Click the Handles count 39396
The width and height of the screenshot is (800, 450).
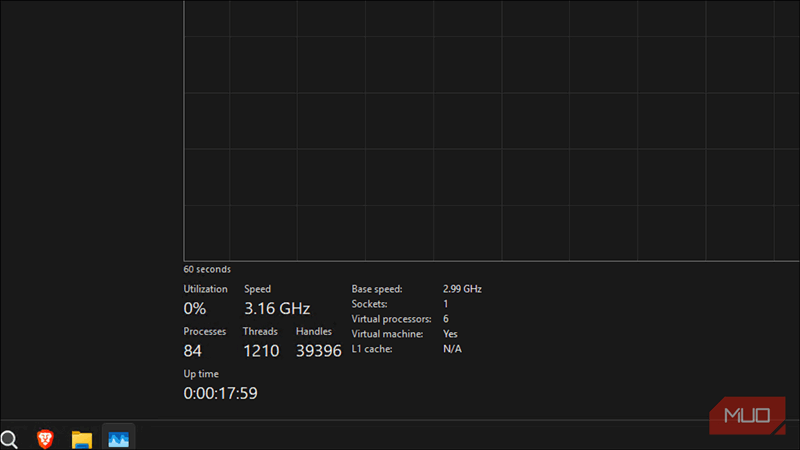point(319,351)
